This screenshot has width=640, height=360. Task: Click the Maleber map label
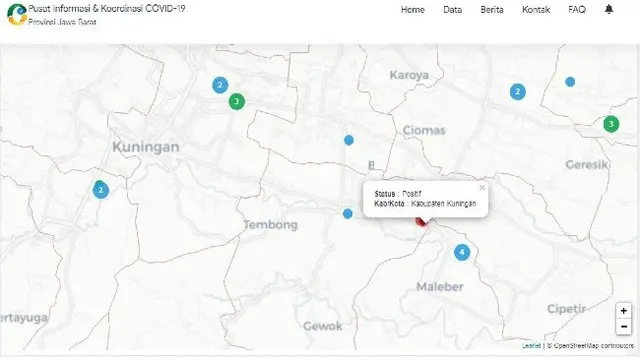coord(440,287)
